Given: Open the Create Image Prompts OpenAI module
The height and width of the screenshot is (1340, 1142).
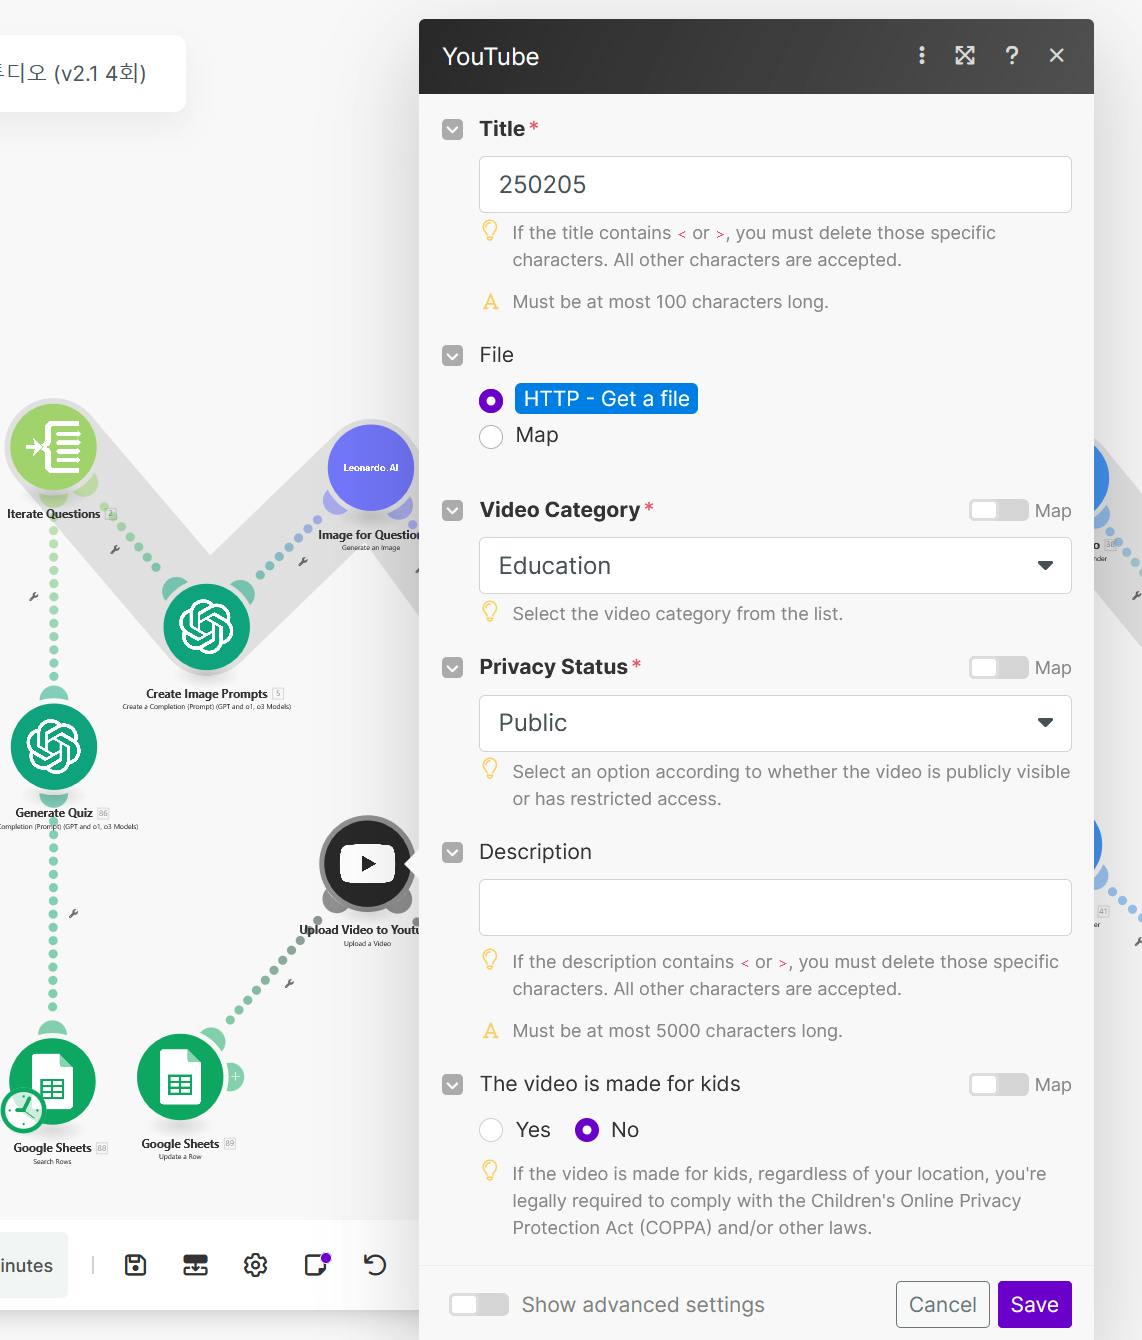Looking at the screenshot, I should (x=207, y=627).
